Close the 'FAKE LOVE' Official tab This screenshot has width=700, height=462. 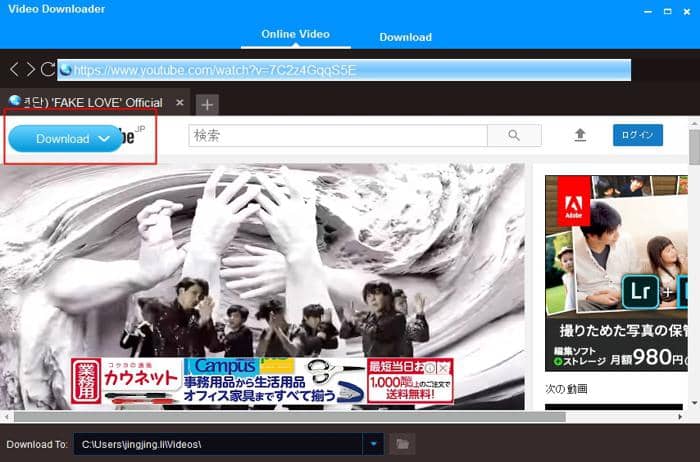[x=180, y=103]
